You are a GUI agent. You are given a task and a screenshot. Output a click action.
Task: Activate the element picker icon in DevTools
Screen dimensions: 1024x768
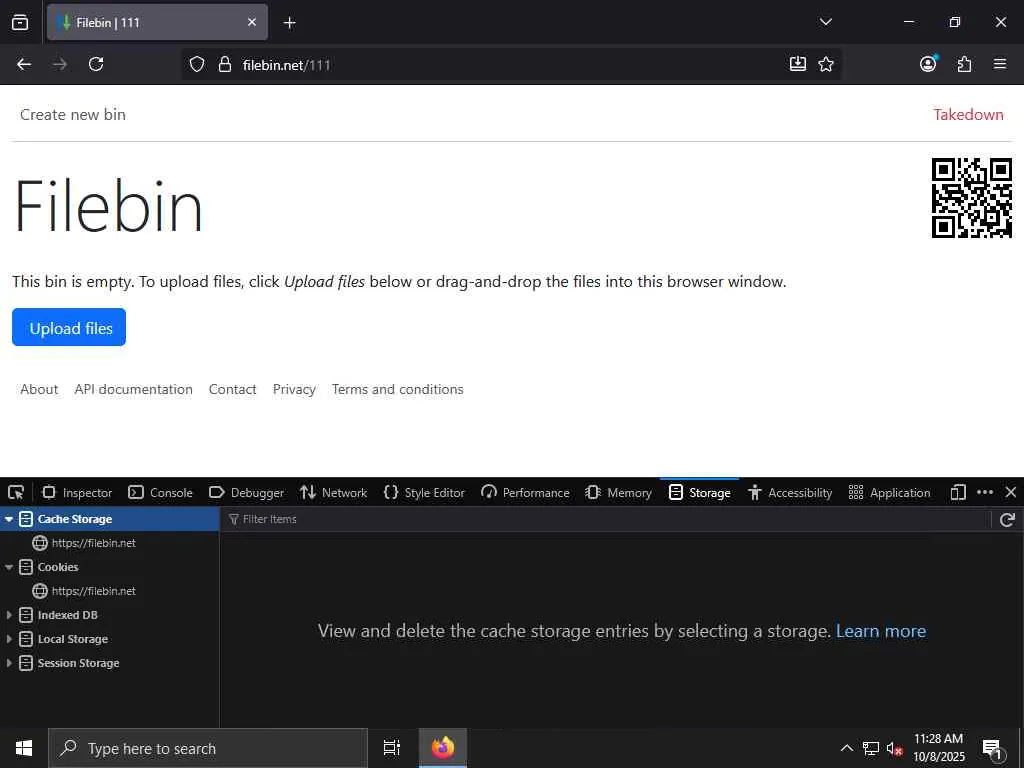[16, 492]
